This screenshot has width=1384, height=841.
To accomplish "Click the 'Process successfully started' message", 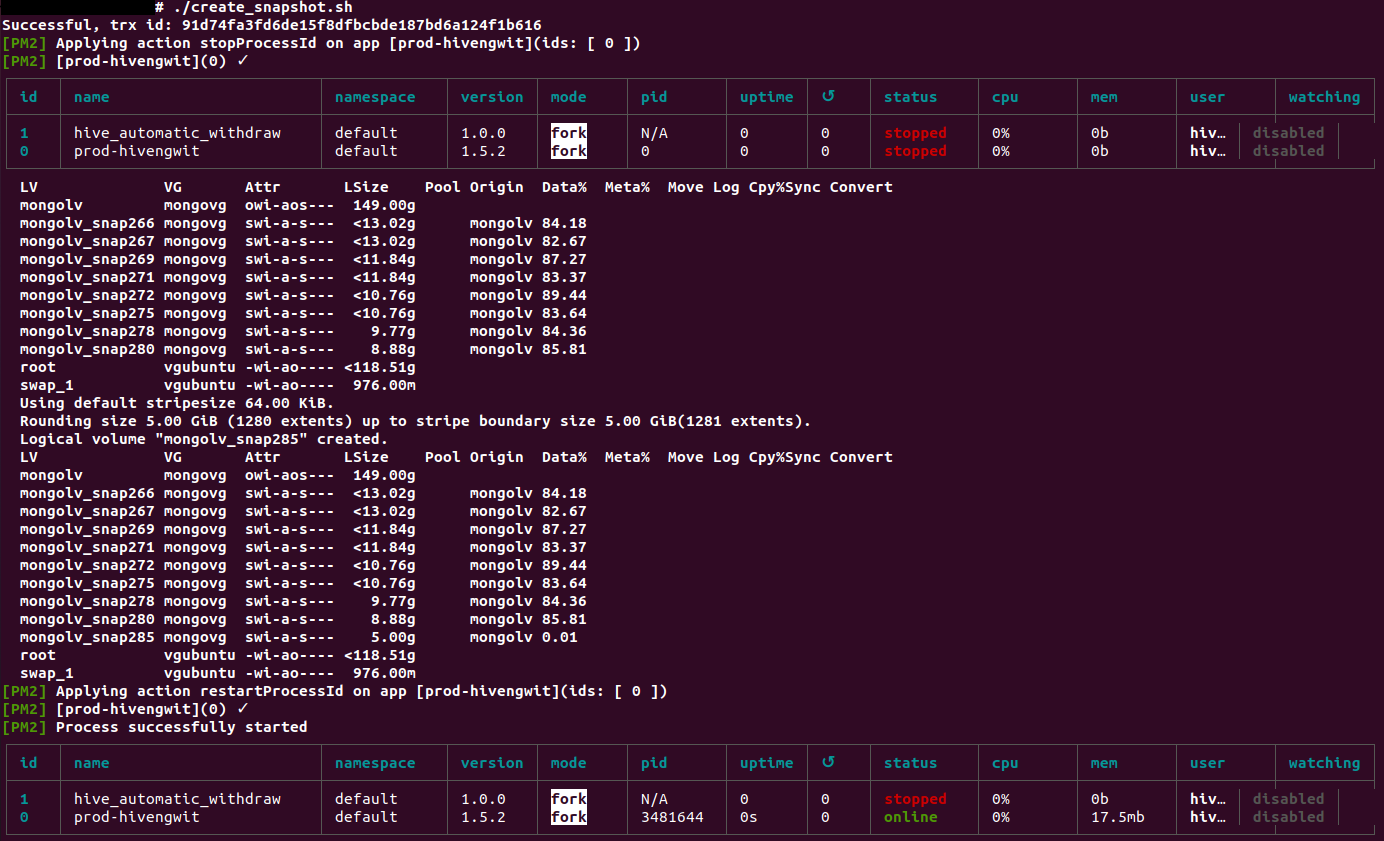I will pos(181,727).
